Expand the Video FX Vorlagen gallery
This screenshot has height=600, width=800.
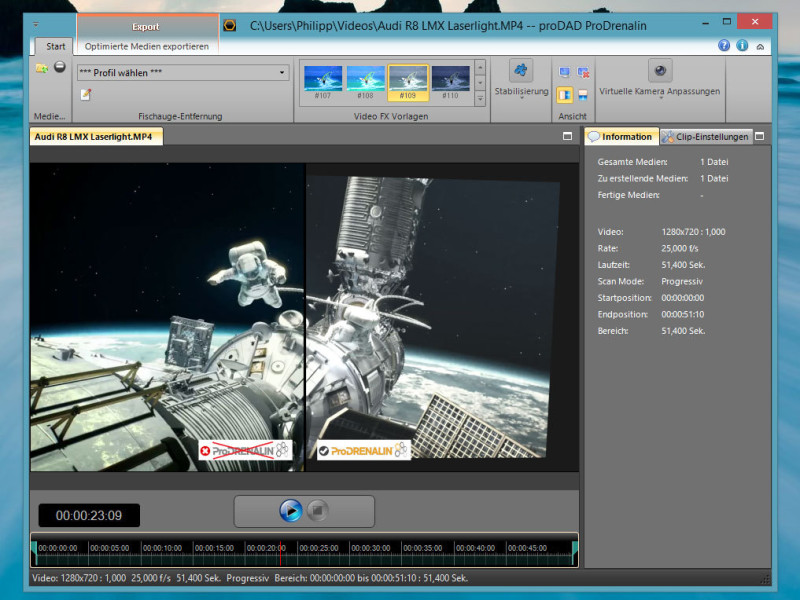480,98
